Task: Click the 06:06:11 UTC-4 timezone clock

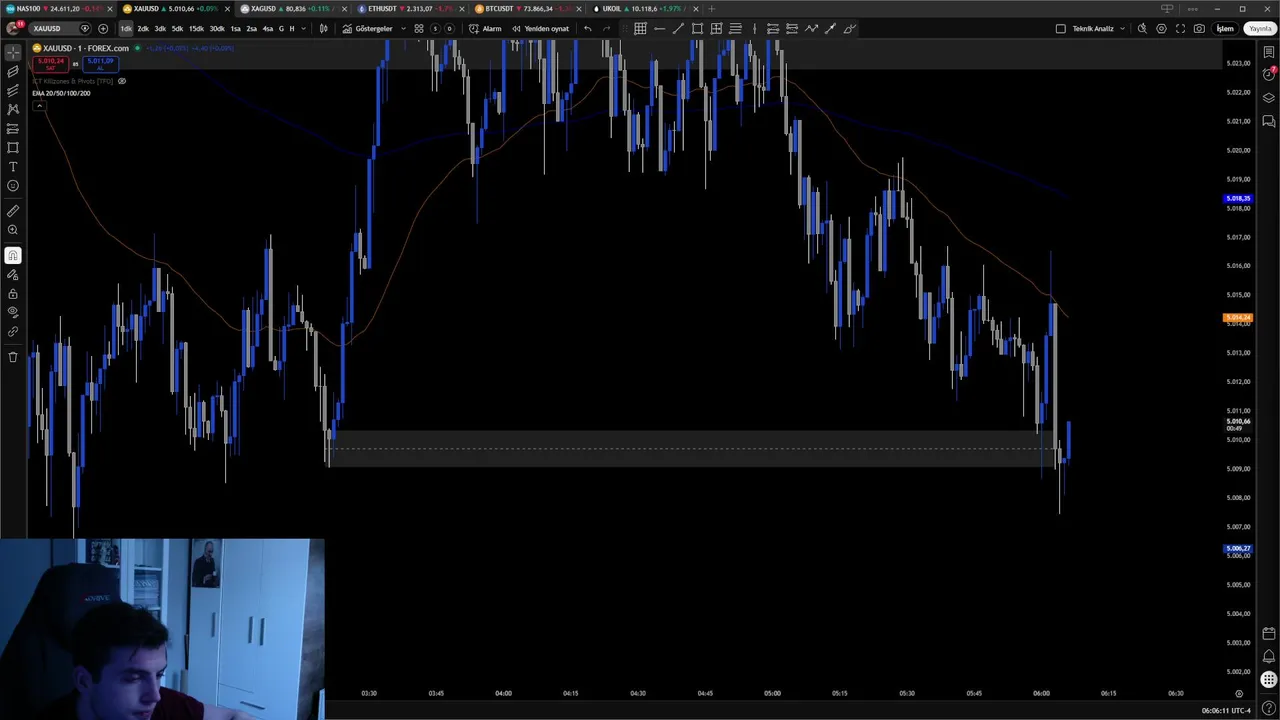Action: (x=1226, y=710)
